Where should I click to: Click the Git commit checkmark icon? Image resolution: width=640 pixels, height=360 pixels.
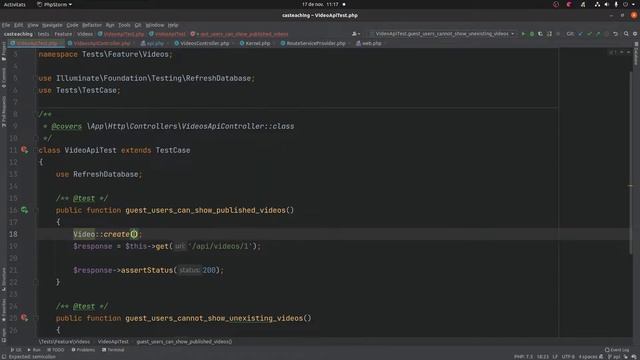click(x=589, y=34)
